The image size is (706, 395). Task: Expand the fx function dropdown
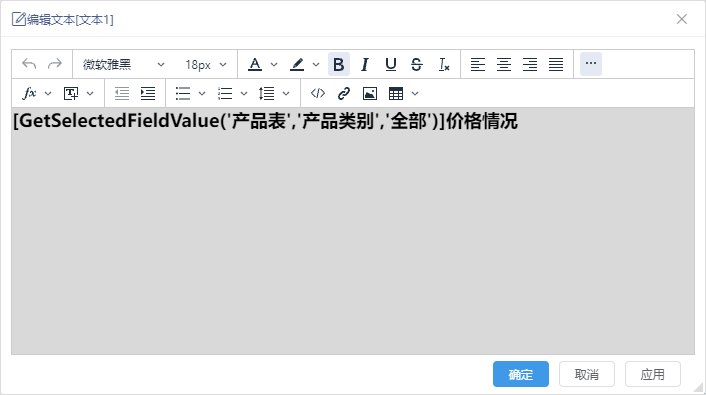pos(48,94)
